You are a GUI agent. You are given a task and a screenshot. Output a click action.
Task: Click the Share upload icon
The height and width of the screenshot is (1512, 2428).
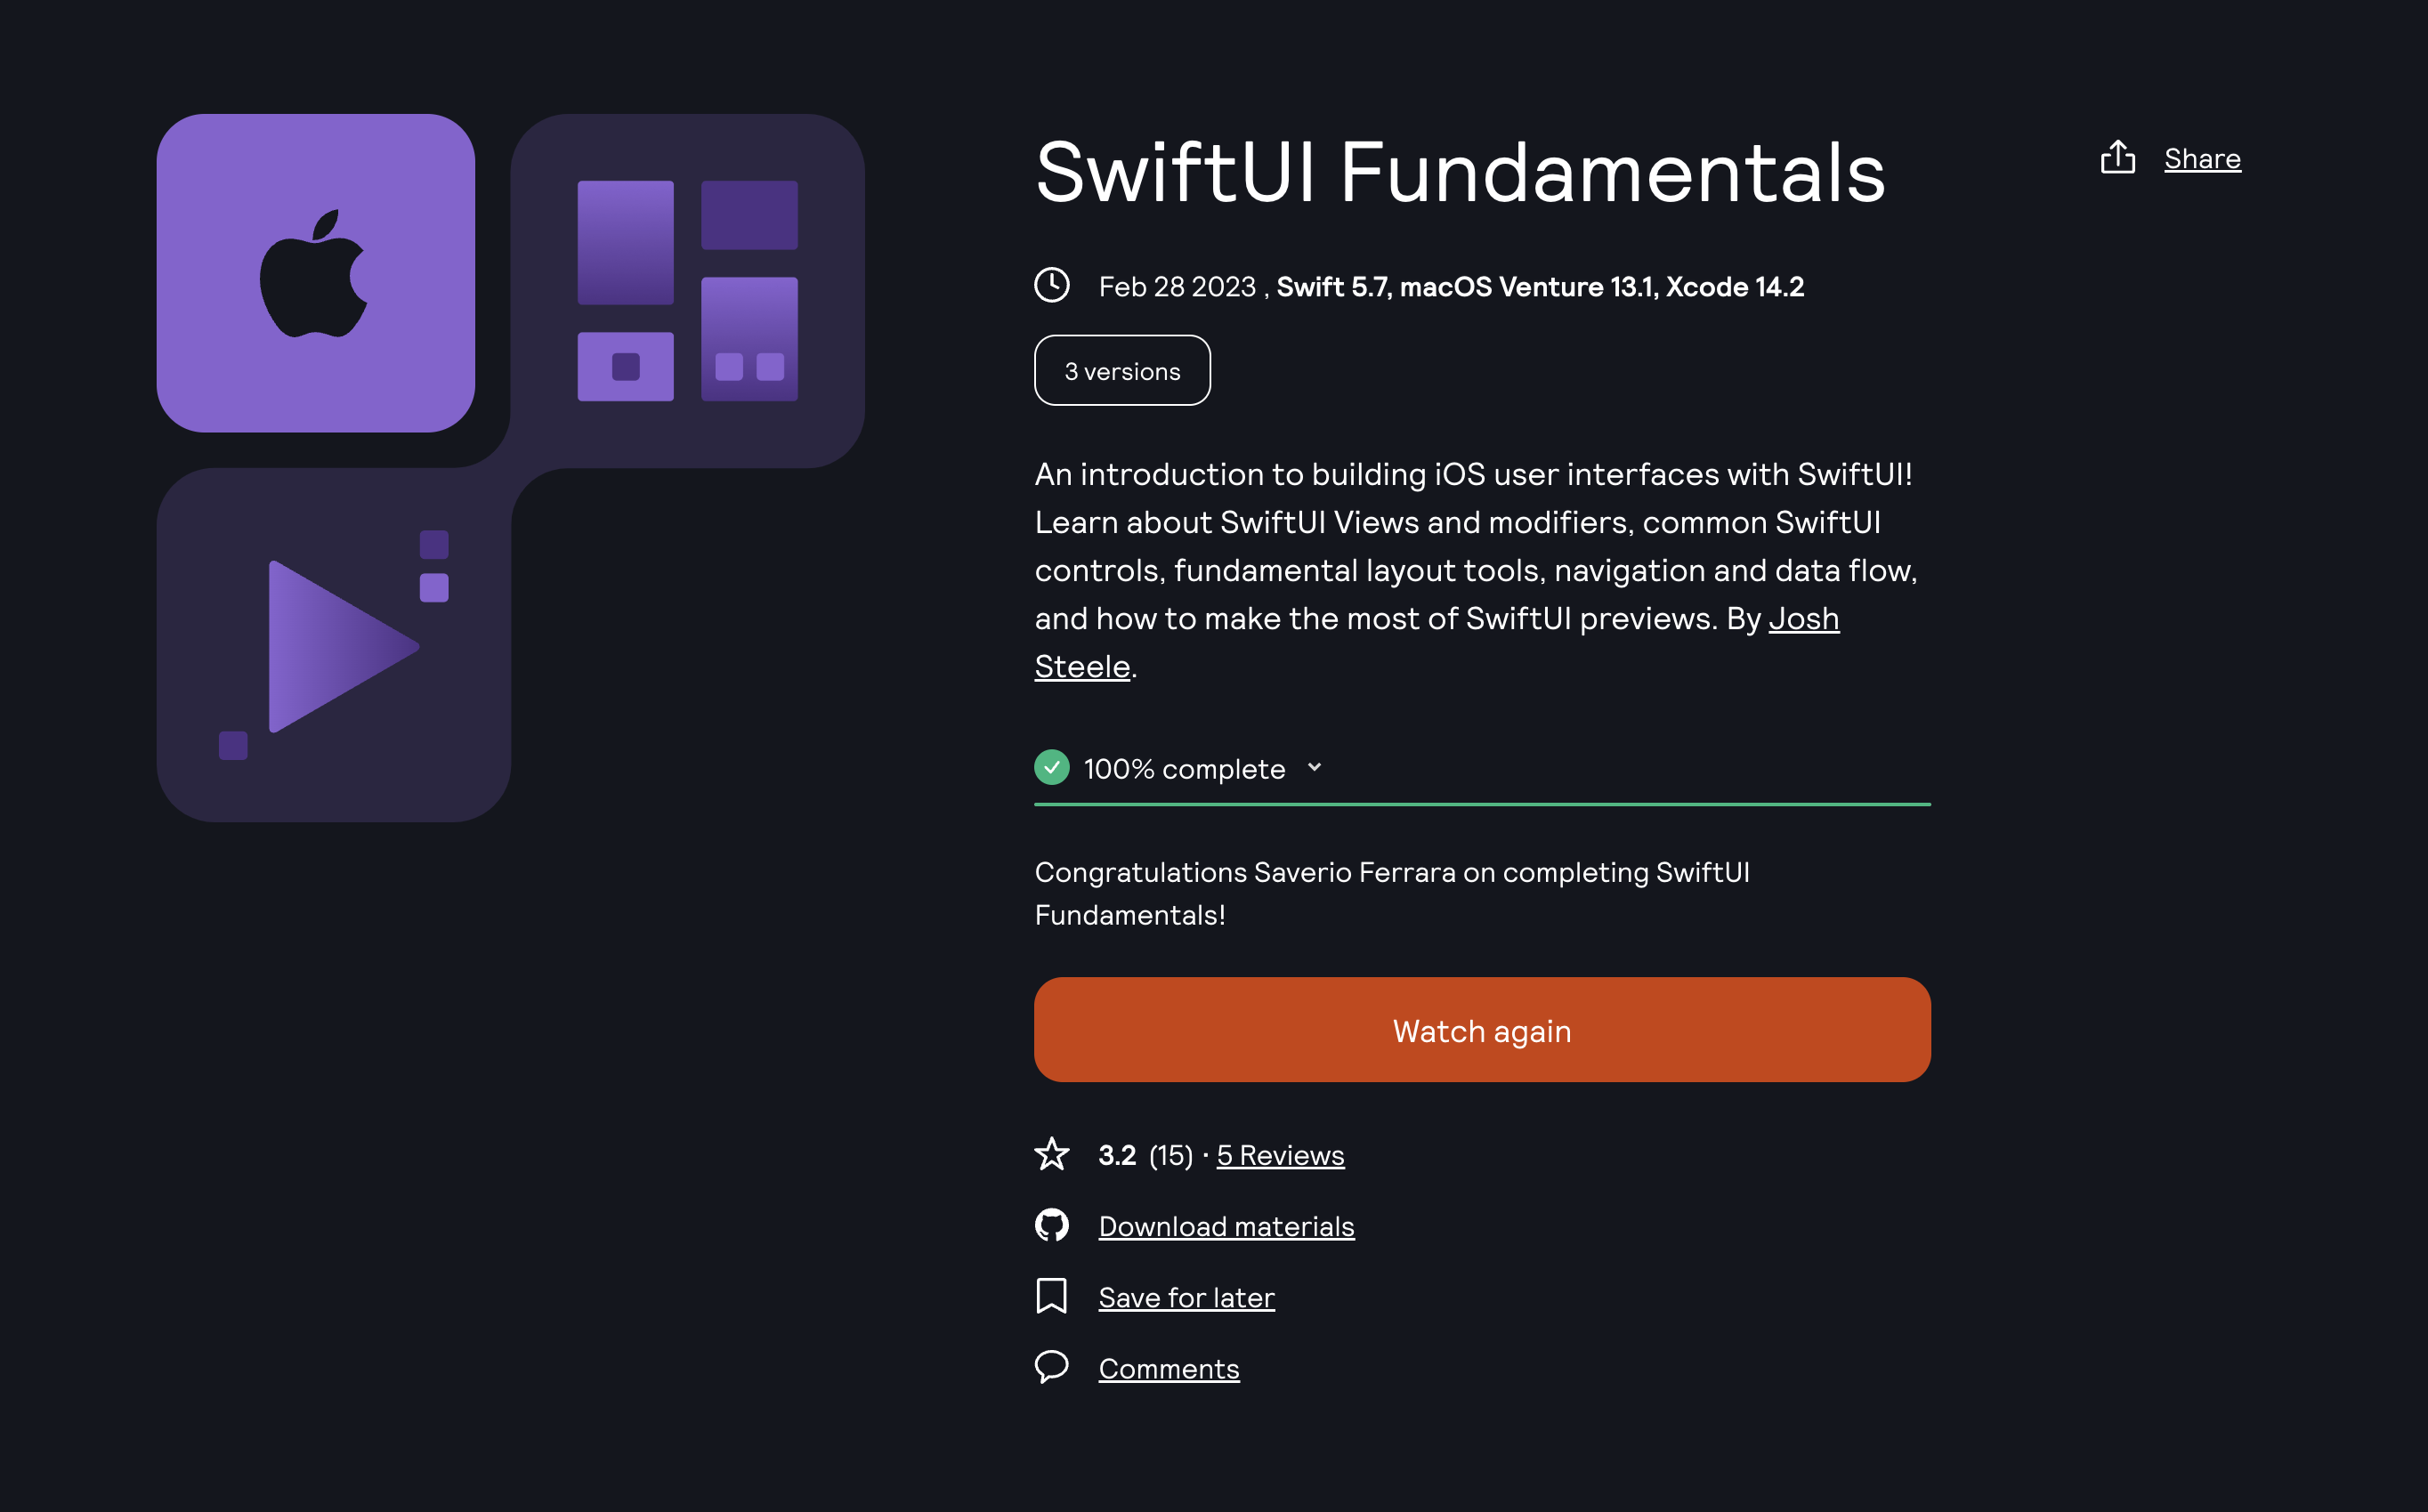tap(2117, 157)
